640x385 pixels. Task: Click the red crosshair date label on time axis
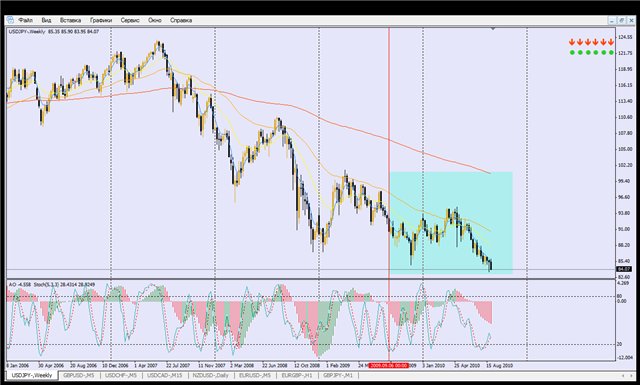coord(389,365)
